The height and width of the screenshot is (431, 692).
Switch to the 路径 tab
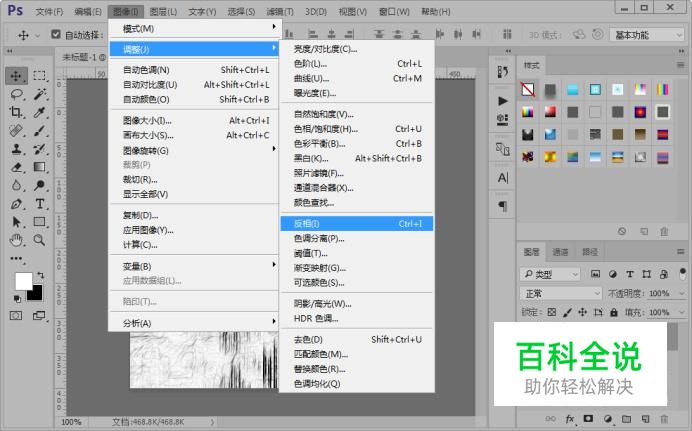pyautogui.click(x=590, y=252)
